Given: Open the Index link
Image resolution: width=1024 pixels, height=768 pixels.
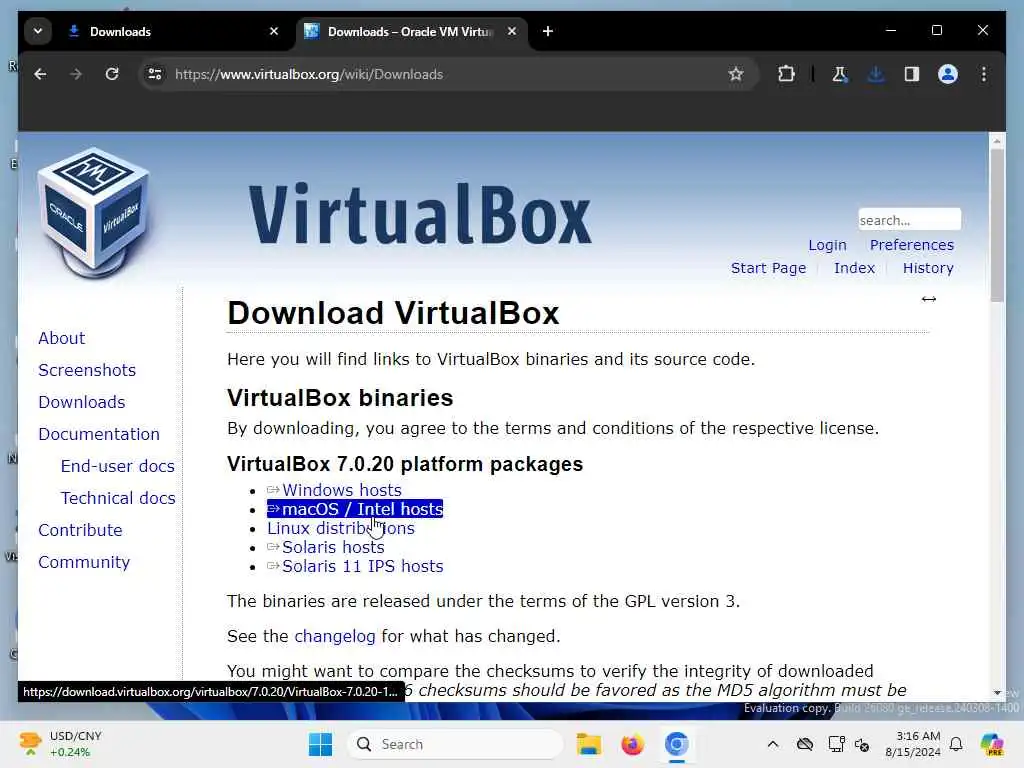Looking at the screenshot, I should click(x=854, y=268).
